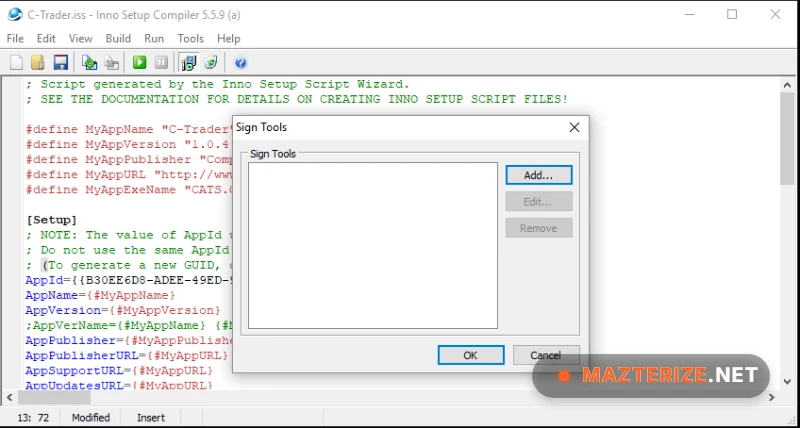
Task: Click the vertical scrollbar up arrow
Action: point(787,85)
